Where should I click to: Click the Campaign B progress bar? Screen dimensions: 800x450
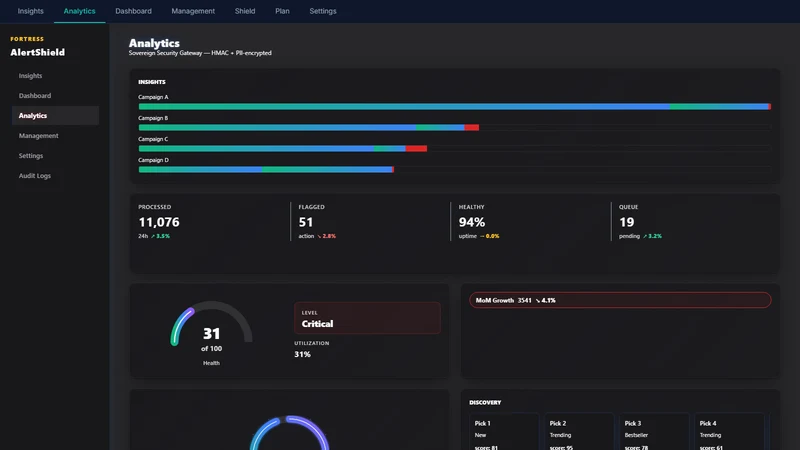(x=455, y=128)
